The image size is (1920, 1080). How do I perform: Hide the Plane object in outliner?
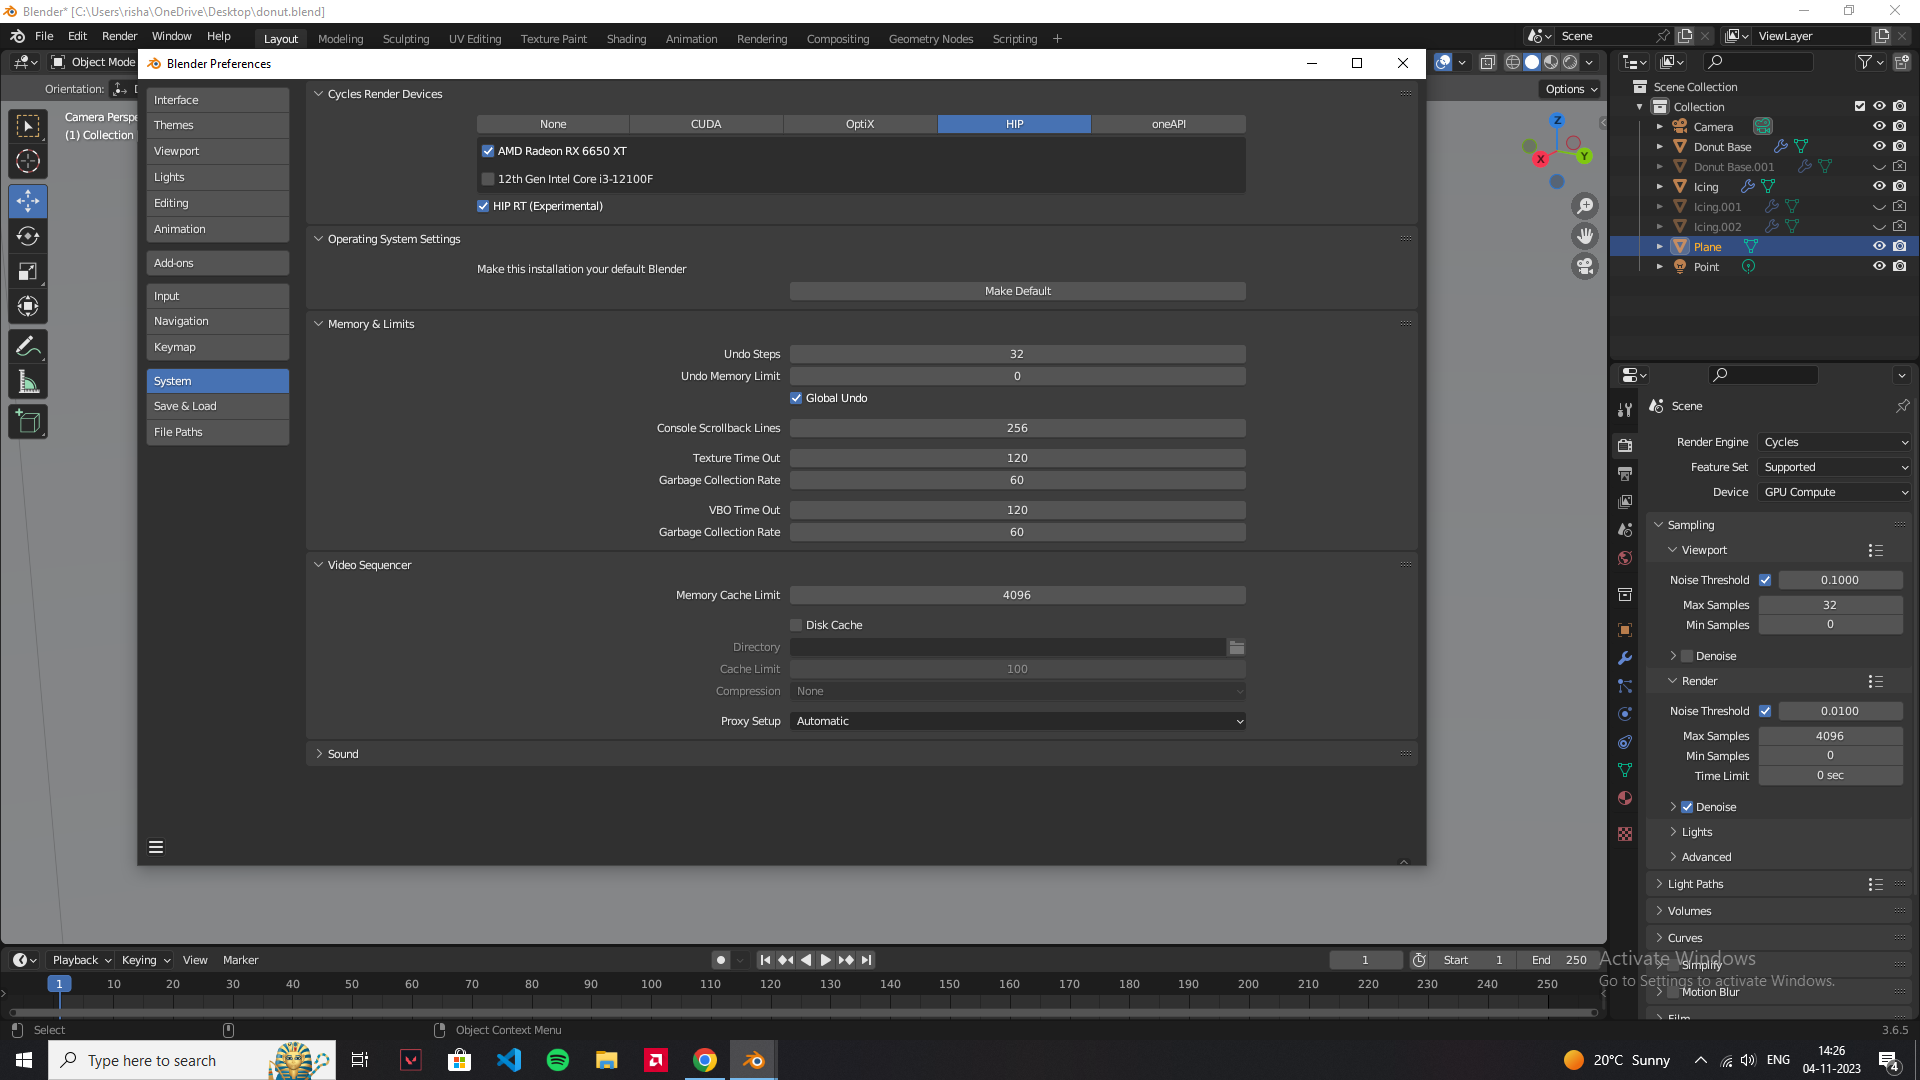click(x=1879, y=246)
